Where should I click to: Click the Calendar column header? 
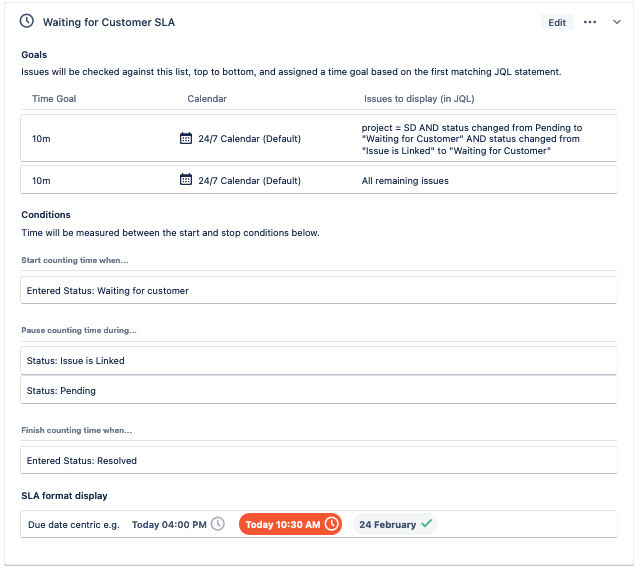pos(207,98)
